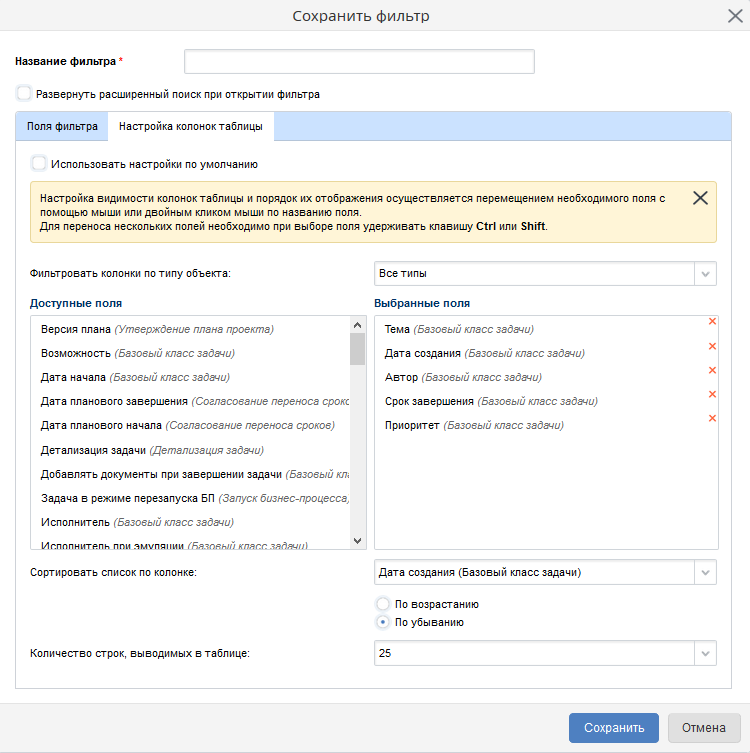Switch to Поля фильтра tab
The height and width of the screenshot is (753, 750).
62,127
